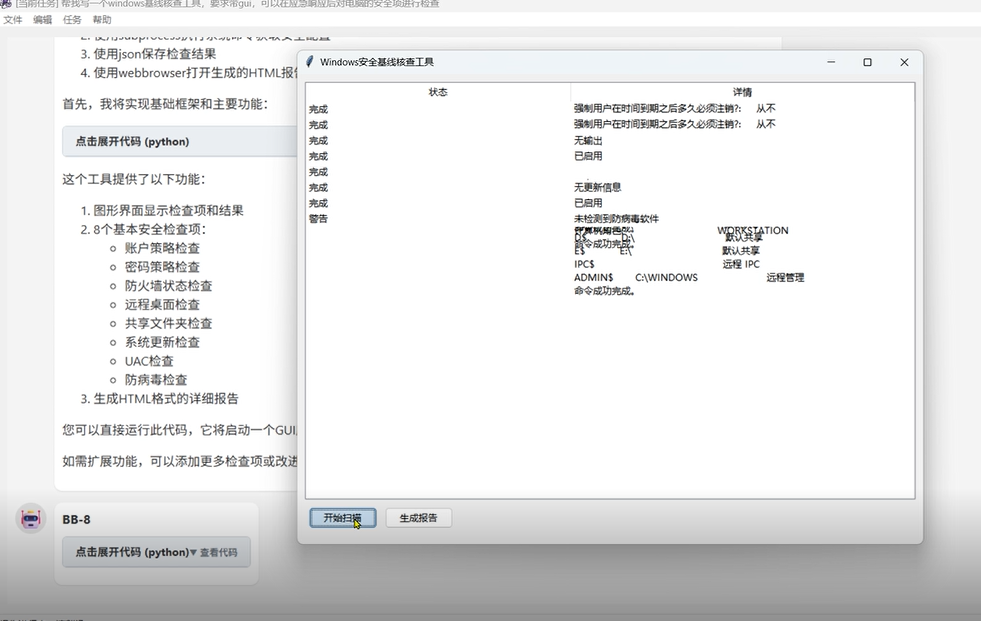Open the 帮助 menu
Viewport: 981px width, 621px height.
pyautogui.click(x=101, y=20)
